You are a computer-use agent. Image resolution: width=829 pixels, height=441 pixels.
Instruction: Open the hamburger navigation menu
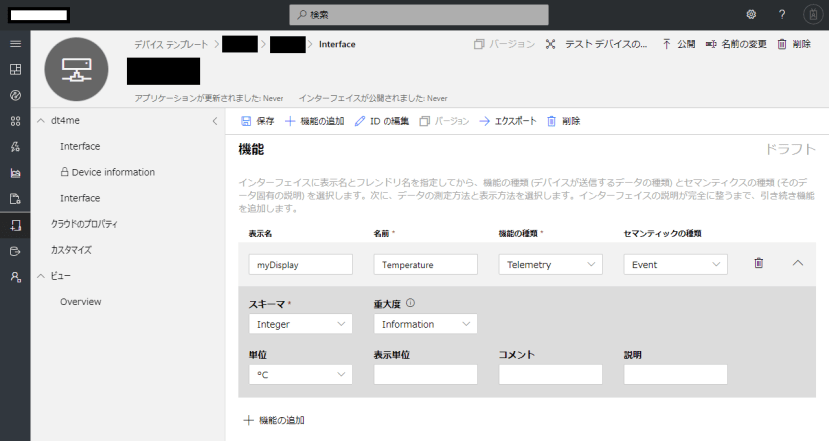tap(15, 44)
